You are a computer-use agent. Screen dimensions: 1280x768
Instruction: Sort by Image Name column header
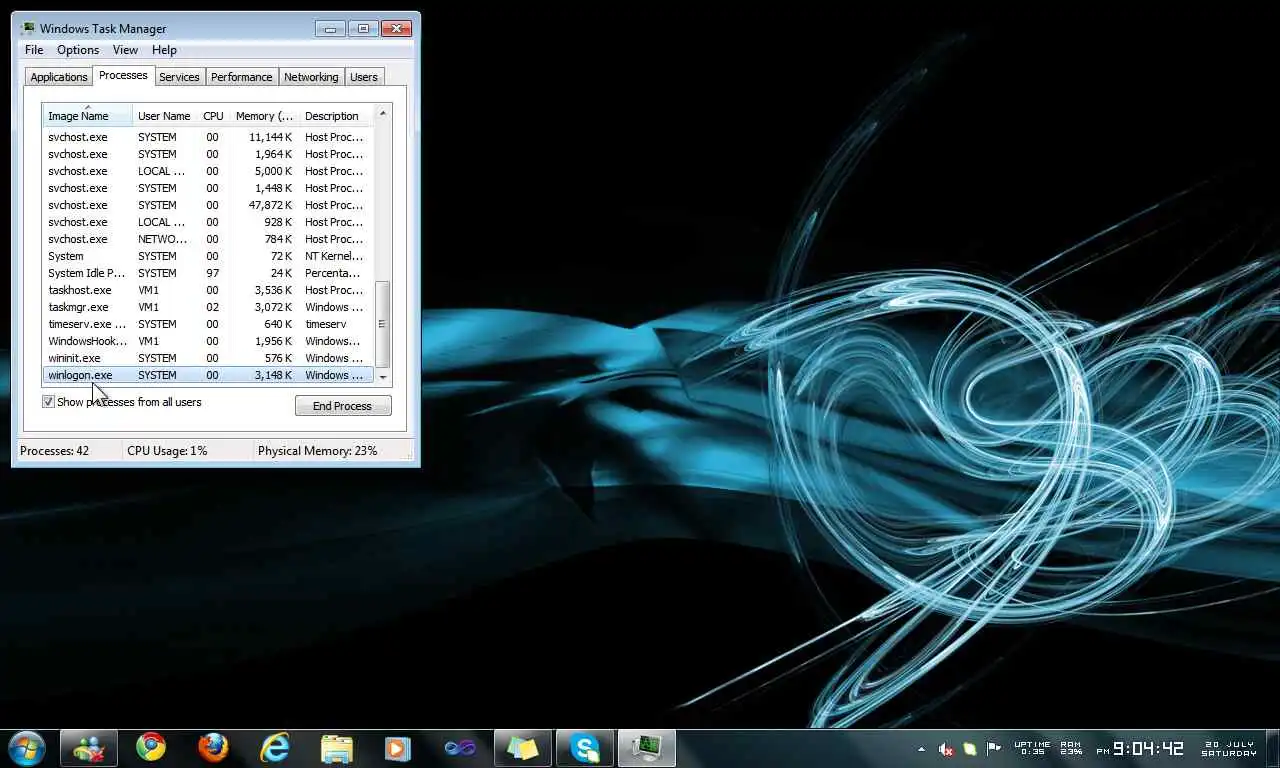[x=87, y=116]
